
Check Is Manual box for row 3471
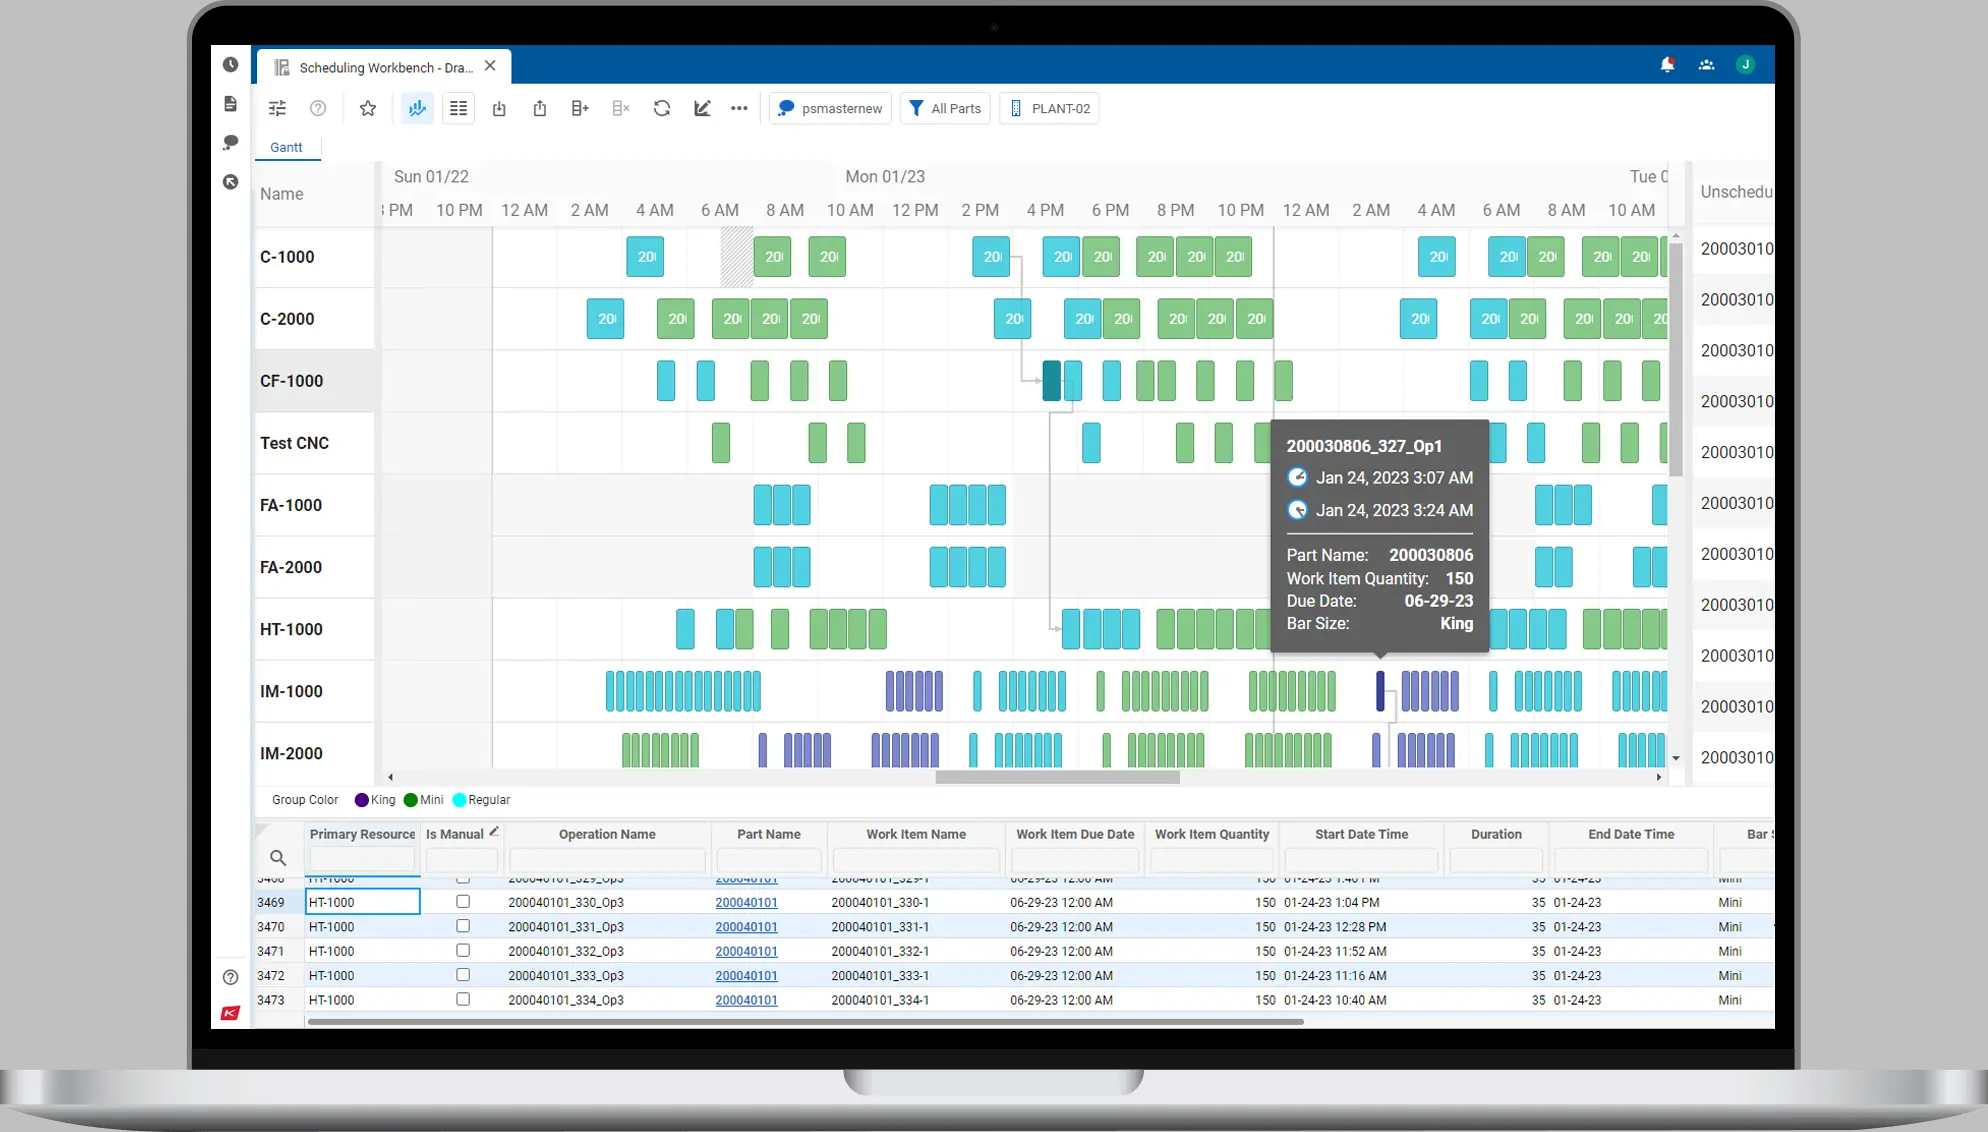pos(463,950)
